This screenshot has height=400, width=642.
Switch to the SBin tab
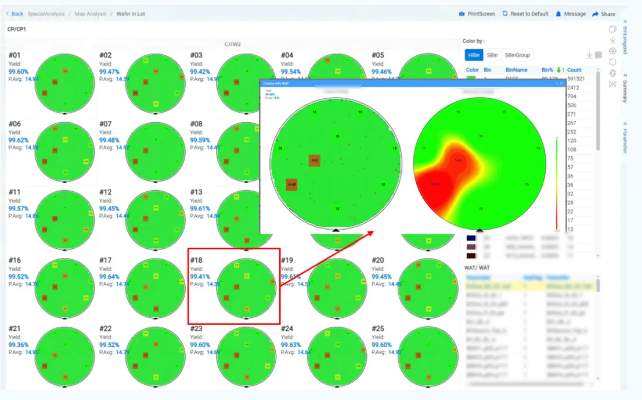(x=493, y=55)
